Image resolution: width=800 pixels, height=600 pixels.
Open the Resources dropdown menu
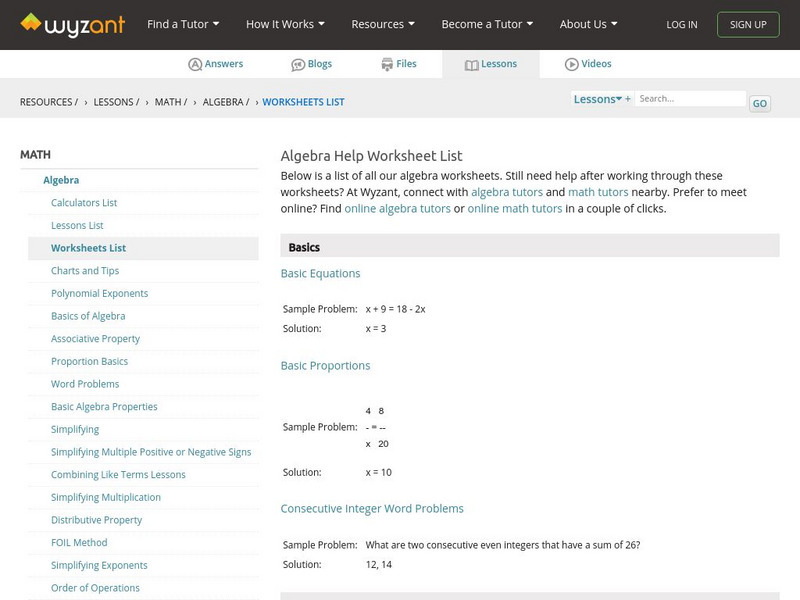pos(383,24)
